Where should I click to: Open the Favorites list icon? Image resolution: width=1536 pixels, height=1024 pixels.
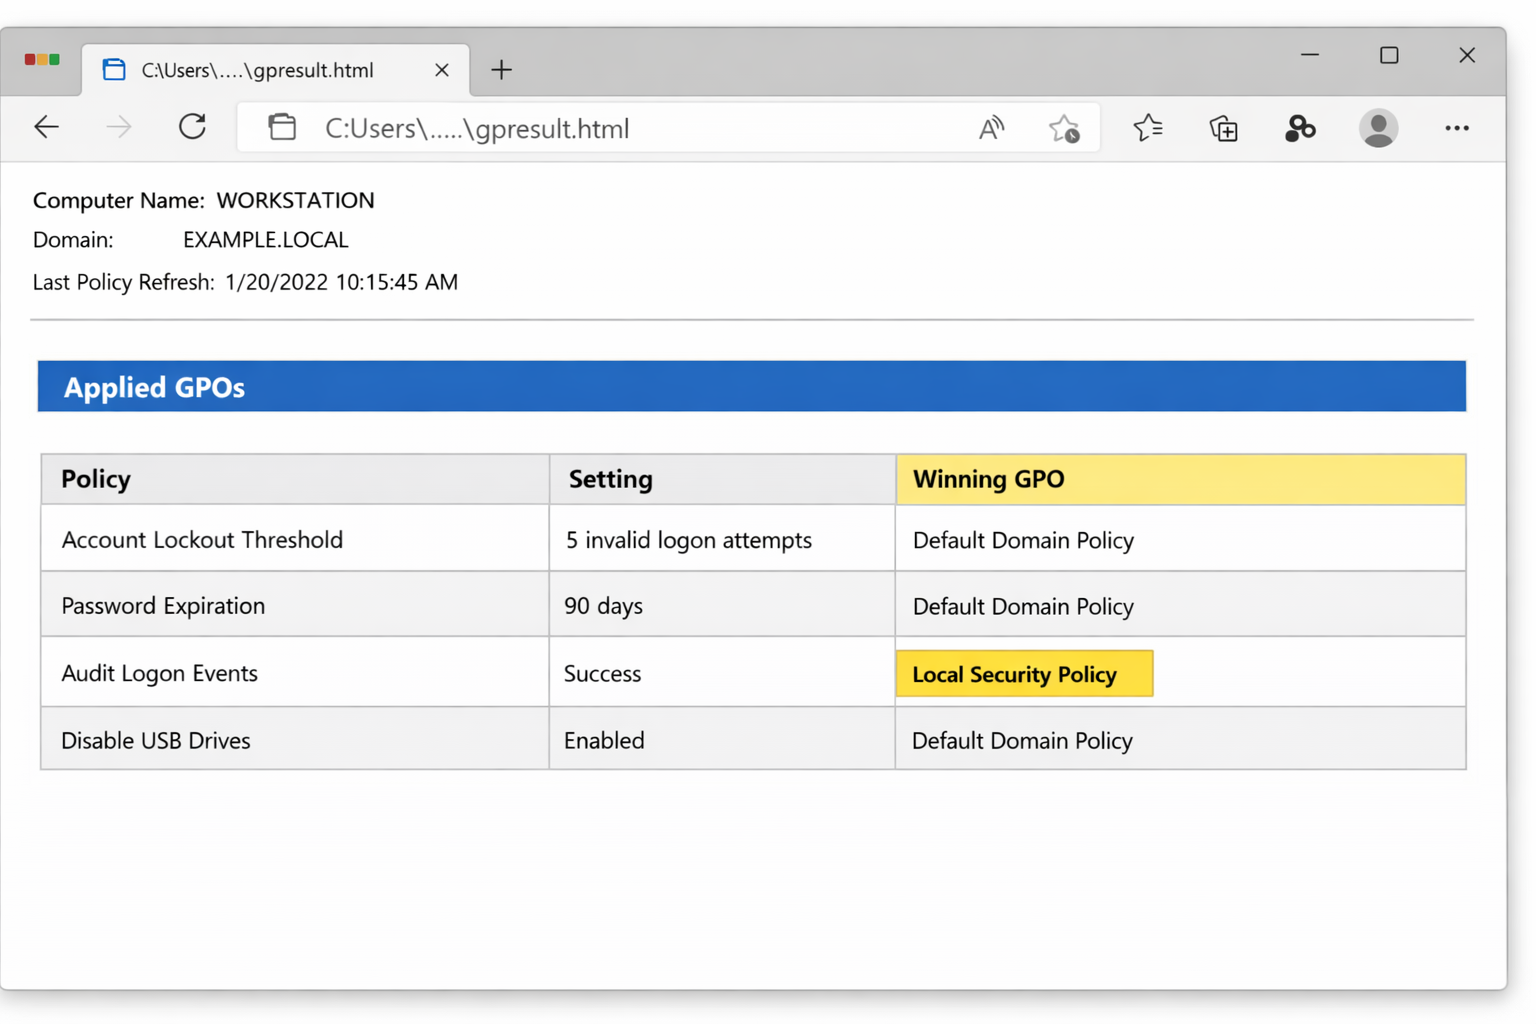click(1148, 128)
